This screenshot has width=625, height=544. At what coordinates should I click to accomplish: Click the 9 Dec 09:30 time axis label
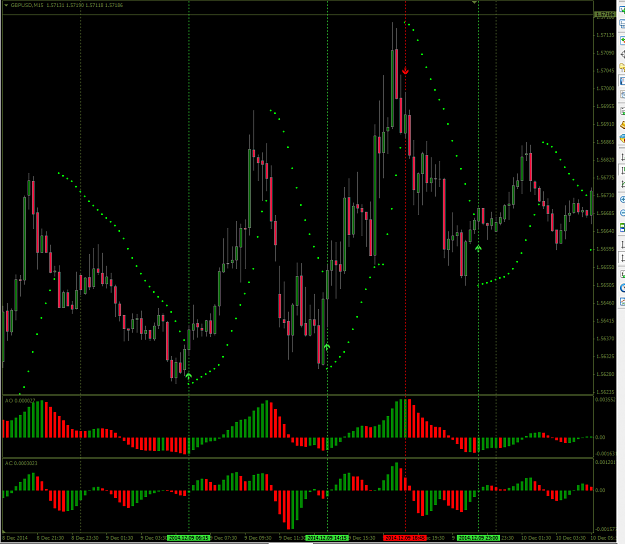click(x=258, y=538)
